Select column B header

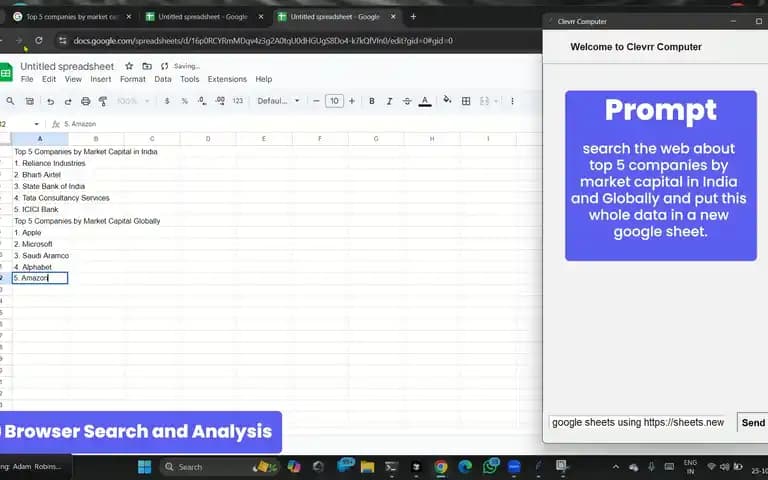pos(96,139)
